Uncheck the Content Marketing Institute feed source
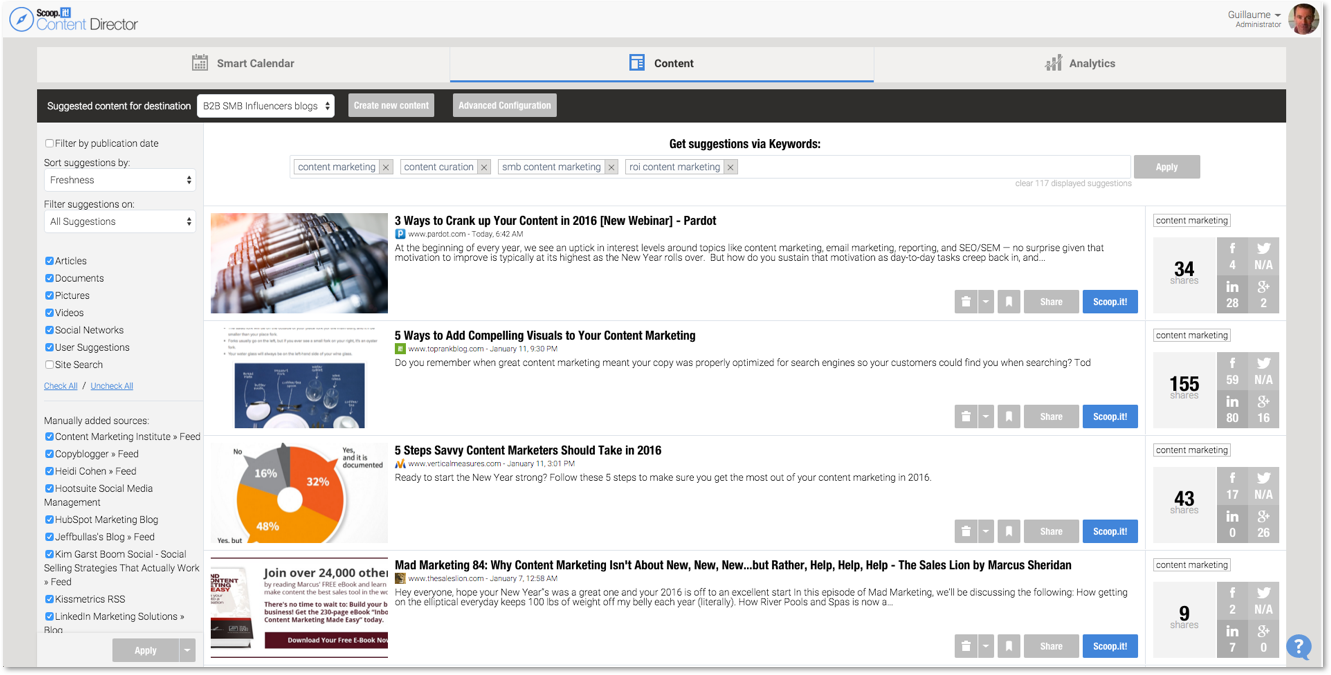The height and width of the screenshot is (675, 1331). click(x=50, y=437)
